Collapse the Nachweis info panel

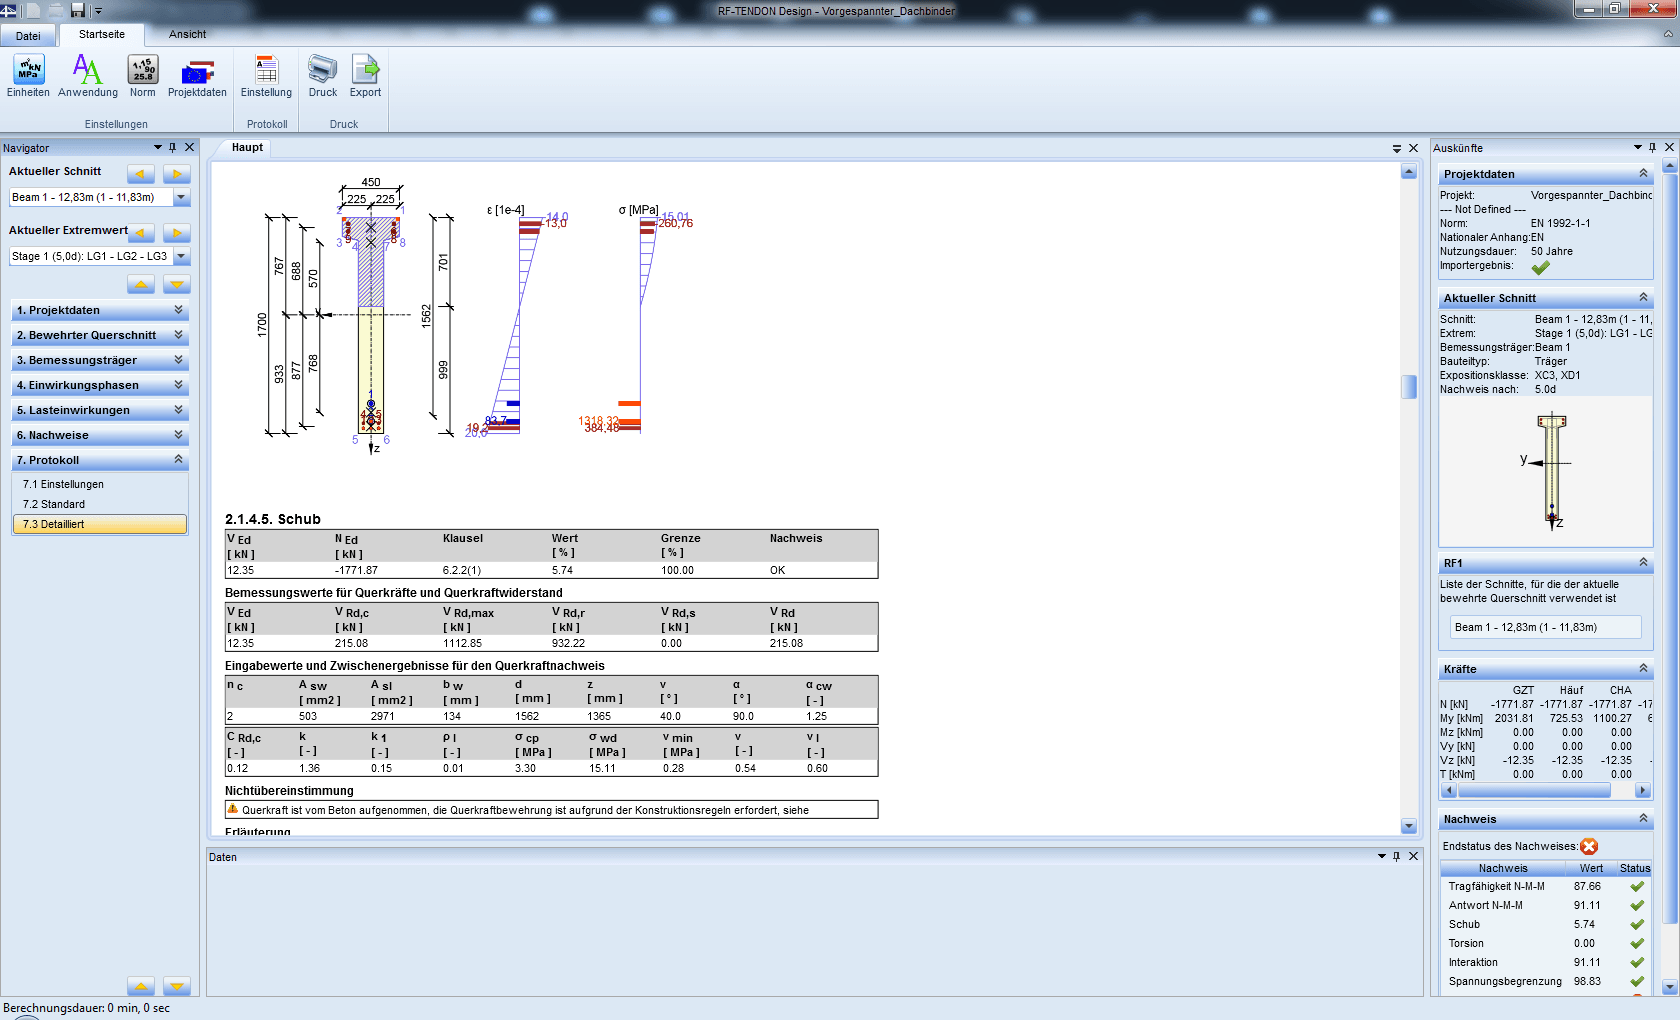[1643, 818]
